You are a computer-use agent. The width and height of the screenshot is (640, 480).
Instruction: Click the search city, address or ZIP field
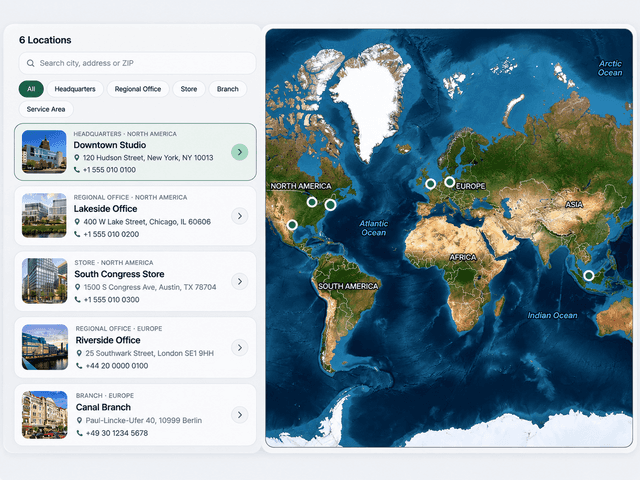pyautogui.click(x=137, y=63)
